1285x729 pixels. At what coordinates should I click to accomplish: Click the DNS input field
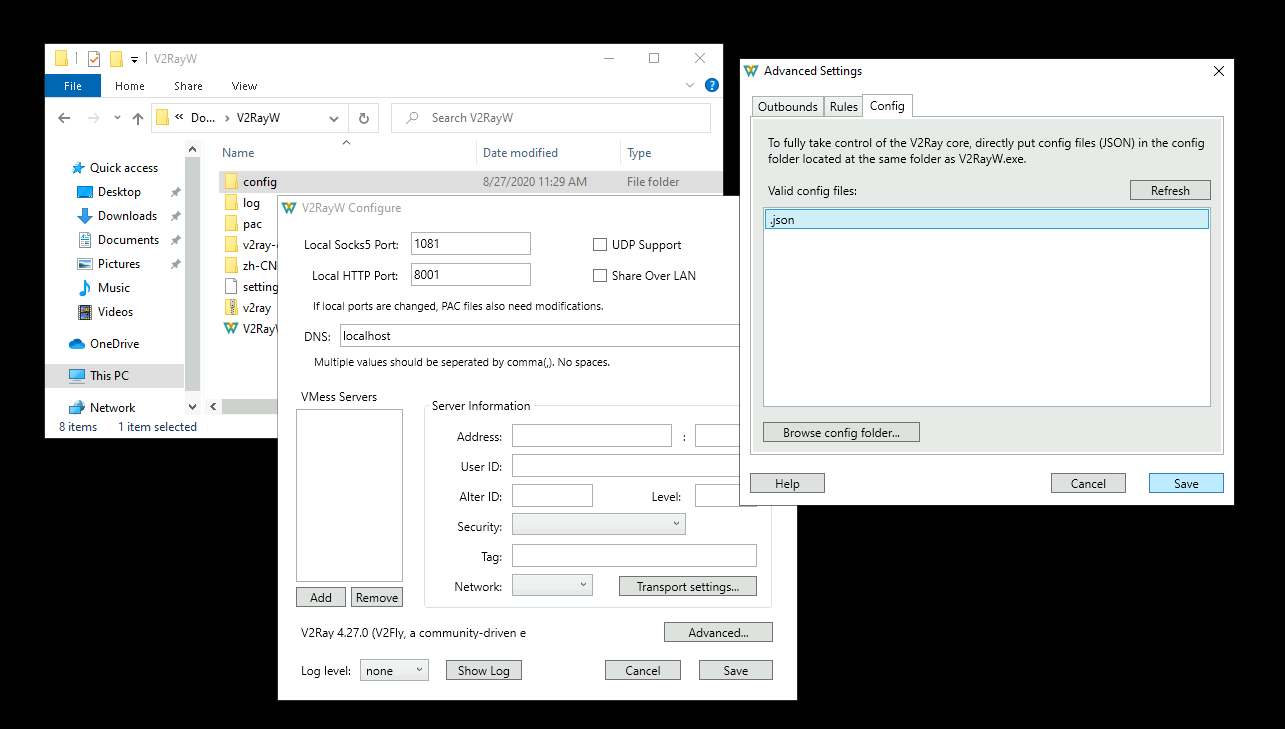pyautogui.click(x=540, y=336)
